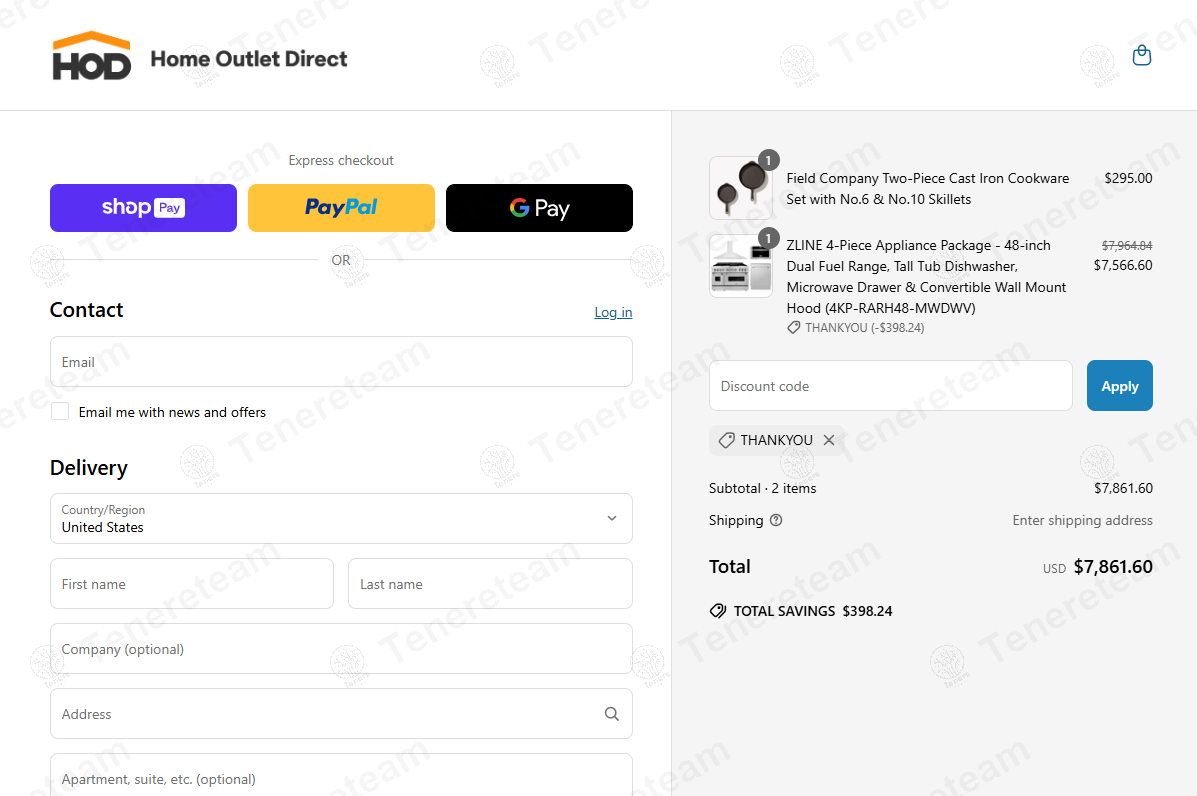The height and width of the screenshot is (796, 1197).
Task: Choose Google Pay express checkout
Action: 539,208
